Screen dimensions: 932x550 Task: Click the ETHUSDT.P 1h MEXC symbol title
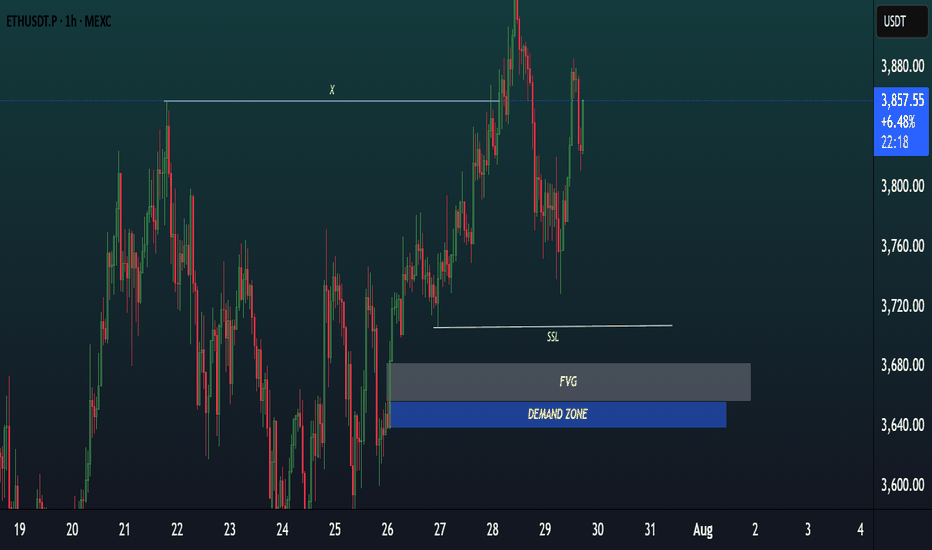pyautogui.click(x=59, y=21)
